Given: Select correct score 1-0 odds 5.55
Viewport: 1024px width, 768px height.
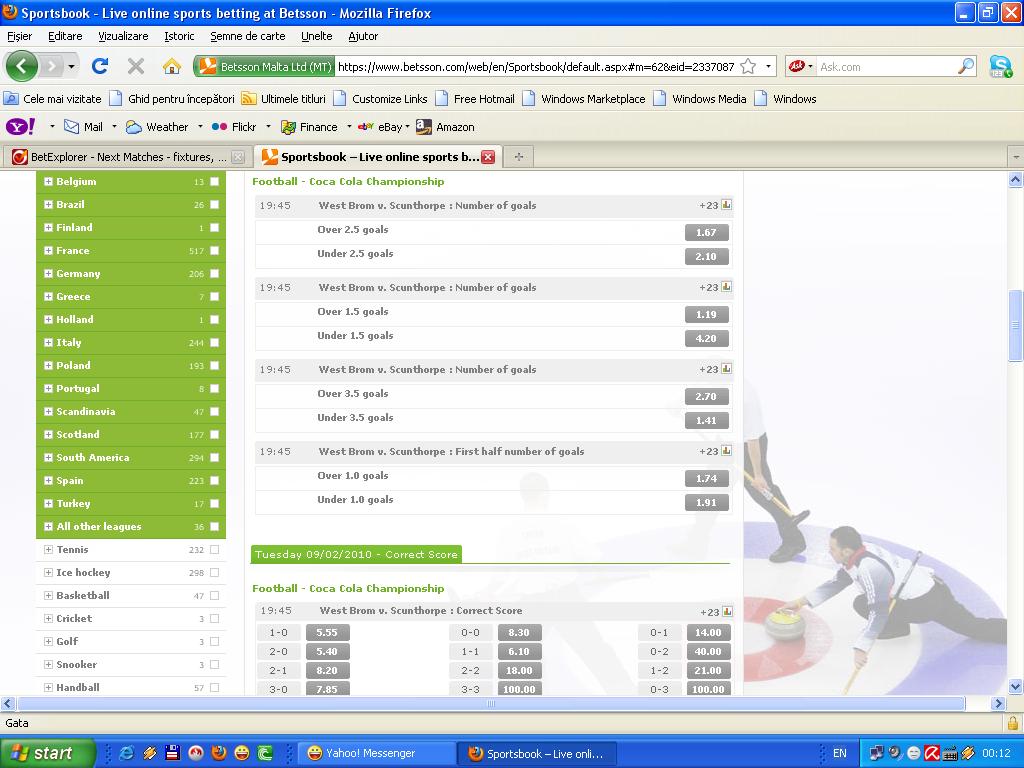Looking at the screenshot, I should [x=327, y=632].
